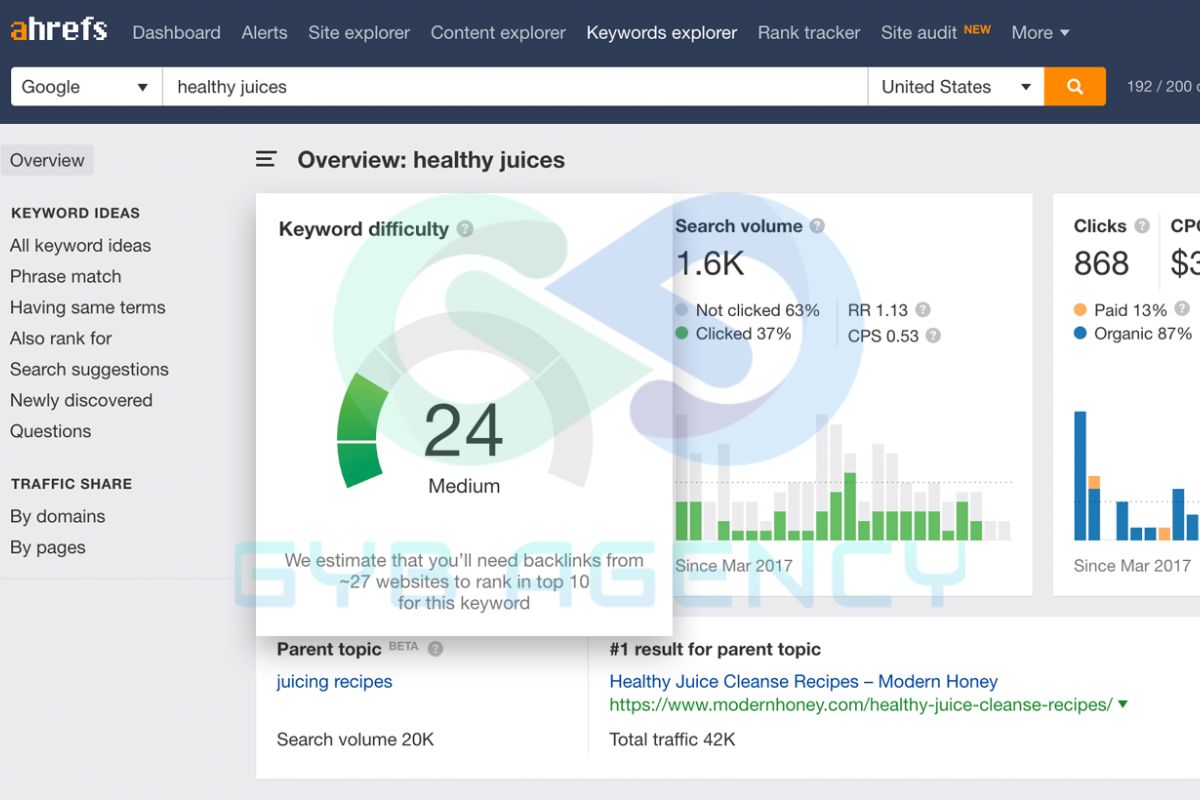This screenshot has width=1200, height=800.
Task: Open Newly discovered report
Action: [81, 400]
